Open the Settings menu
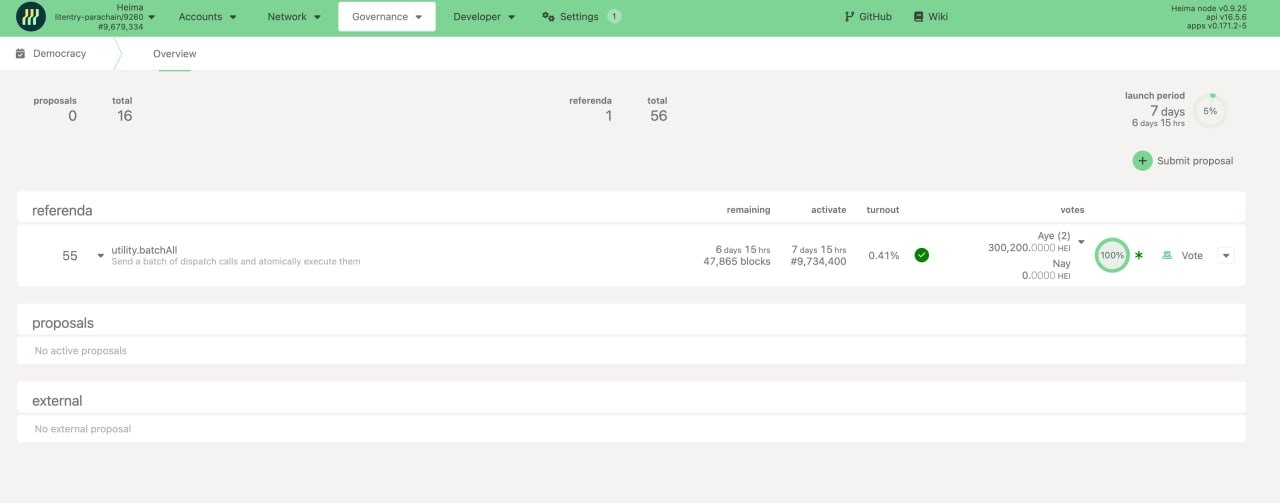The image size is (1280, 503). (x=581, y=17)
